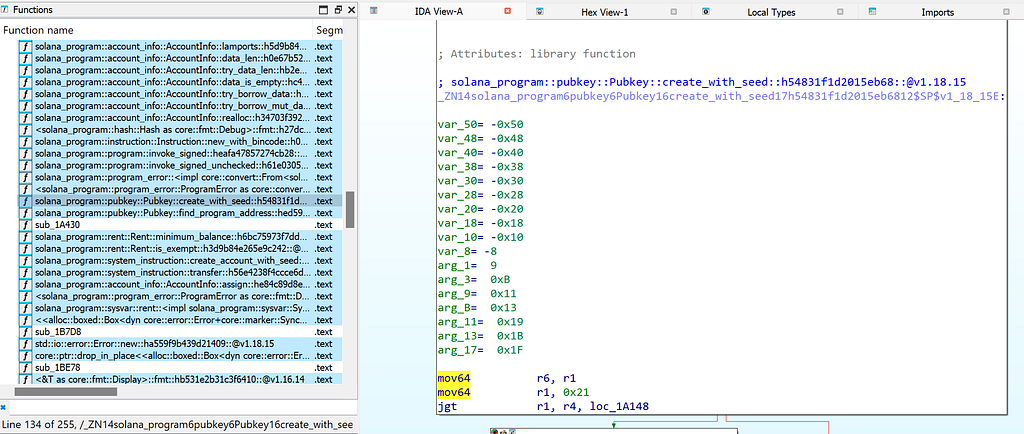Select AccountInfo::try_borrow_mut_data function row
Image resolution: width=1024 pixels, height=434 pixels.
pyautogui.click(x=180, y=106)
